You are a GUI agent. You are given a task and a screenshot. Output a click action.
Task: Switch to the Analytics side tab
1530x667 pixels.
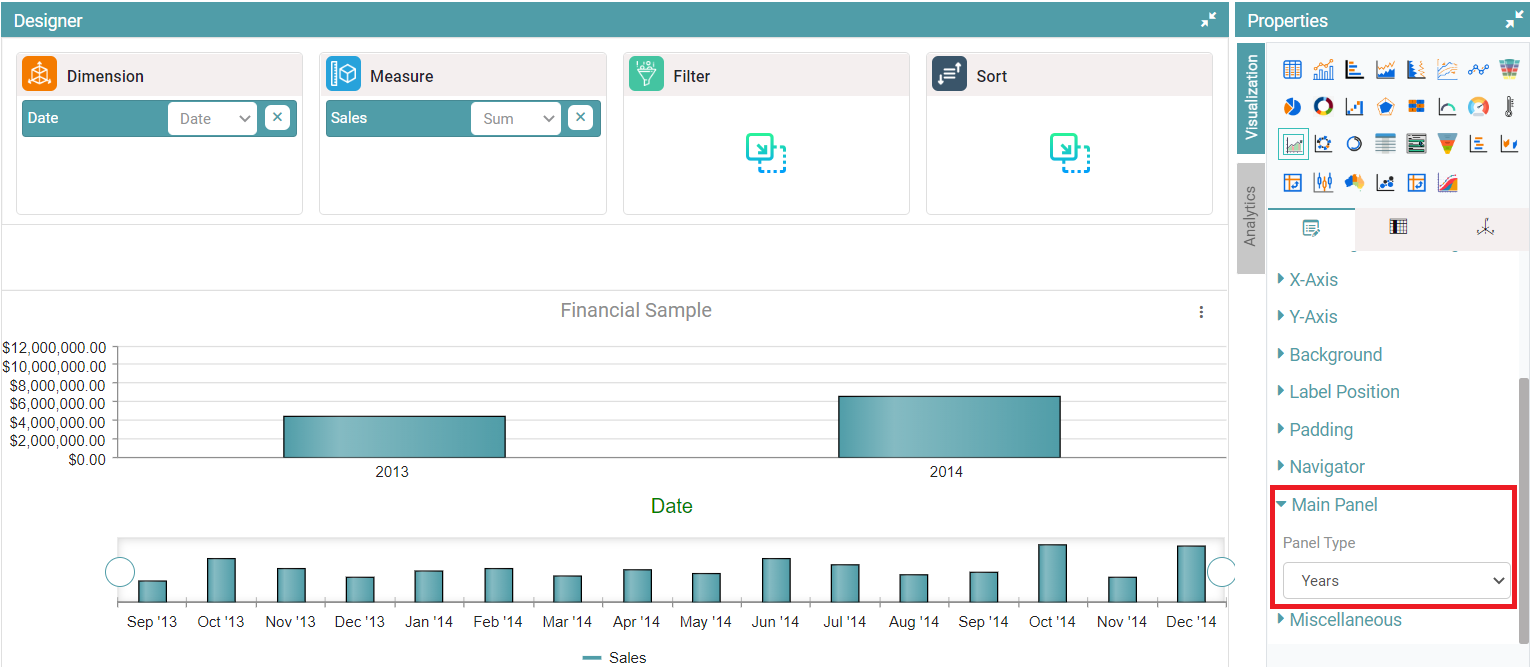coord(1250,216)
